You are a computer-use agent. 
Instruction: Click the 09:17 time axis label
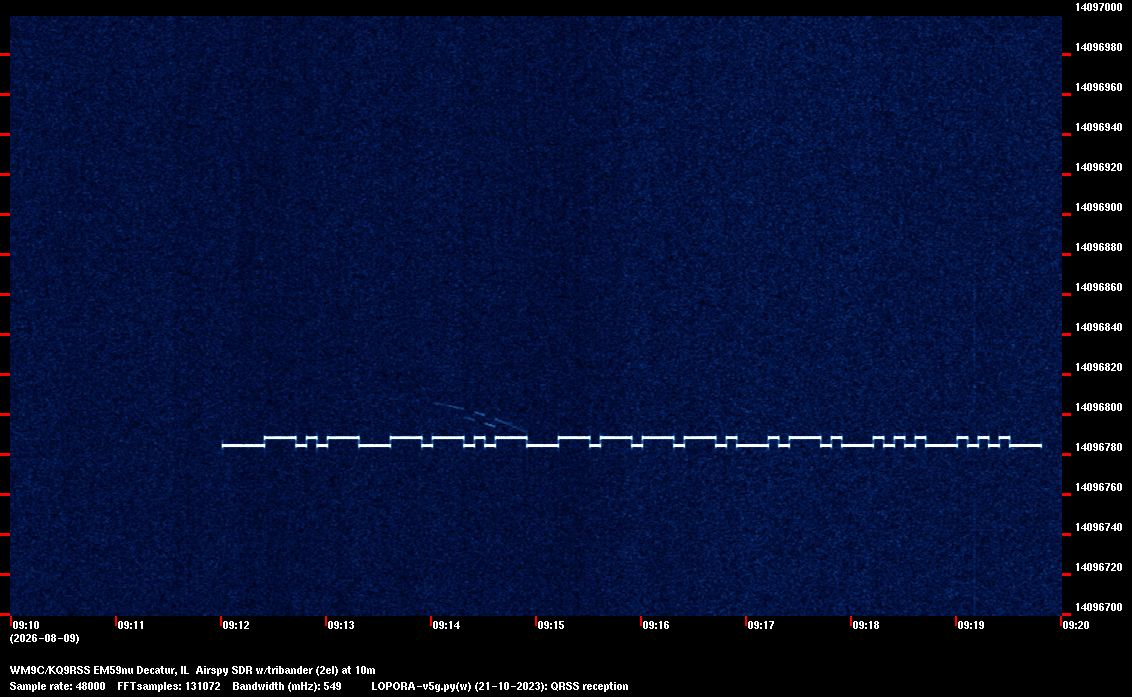(x=761, y=625)
